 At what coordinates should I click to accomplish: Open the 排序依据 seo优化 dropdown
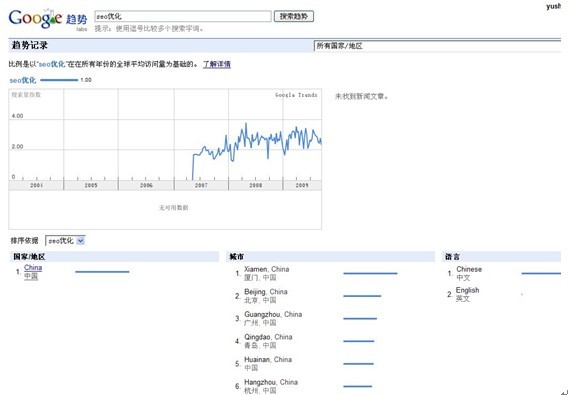(x=65, y=241)
